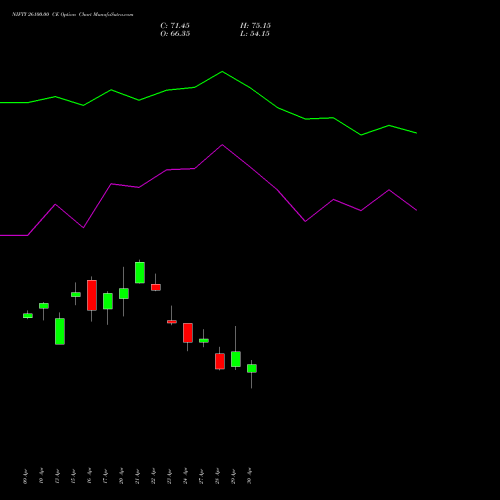
Task: Click the 20 Apr date axis label
Action: (122, 477)
